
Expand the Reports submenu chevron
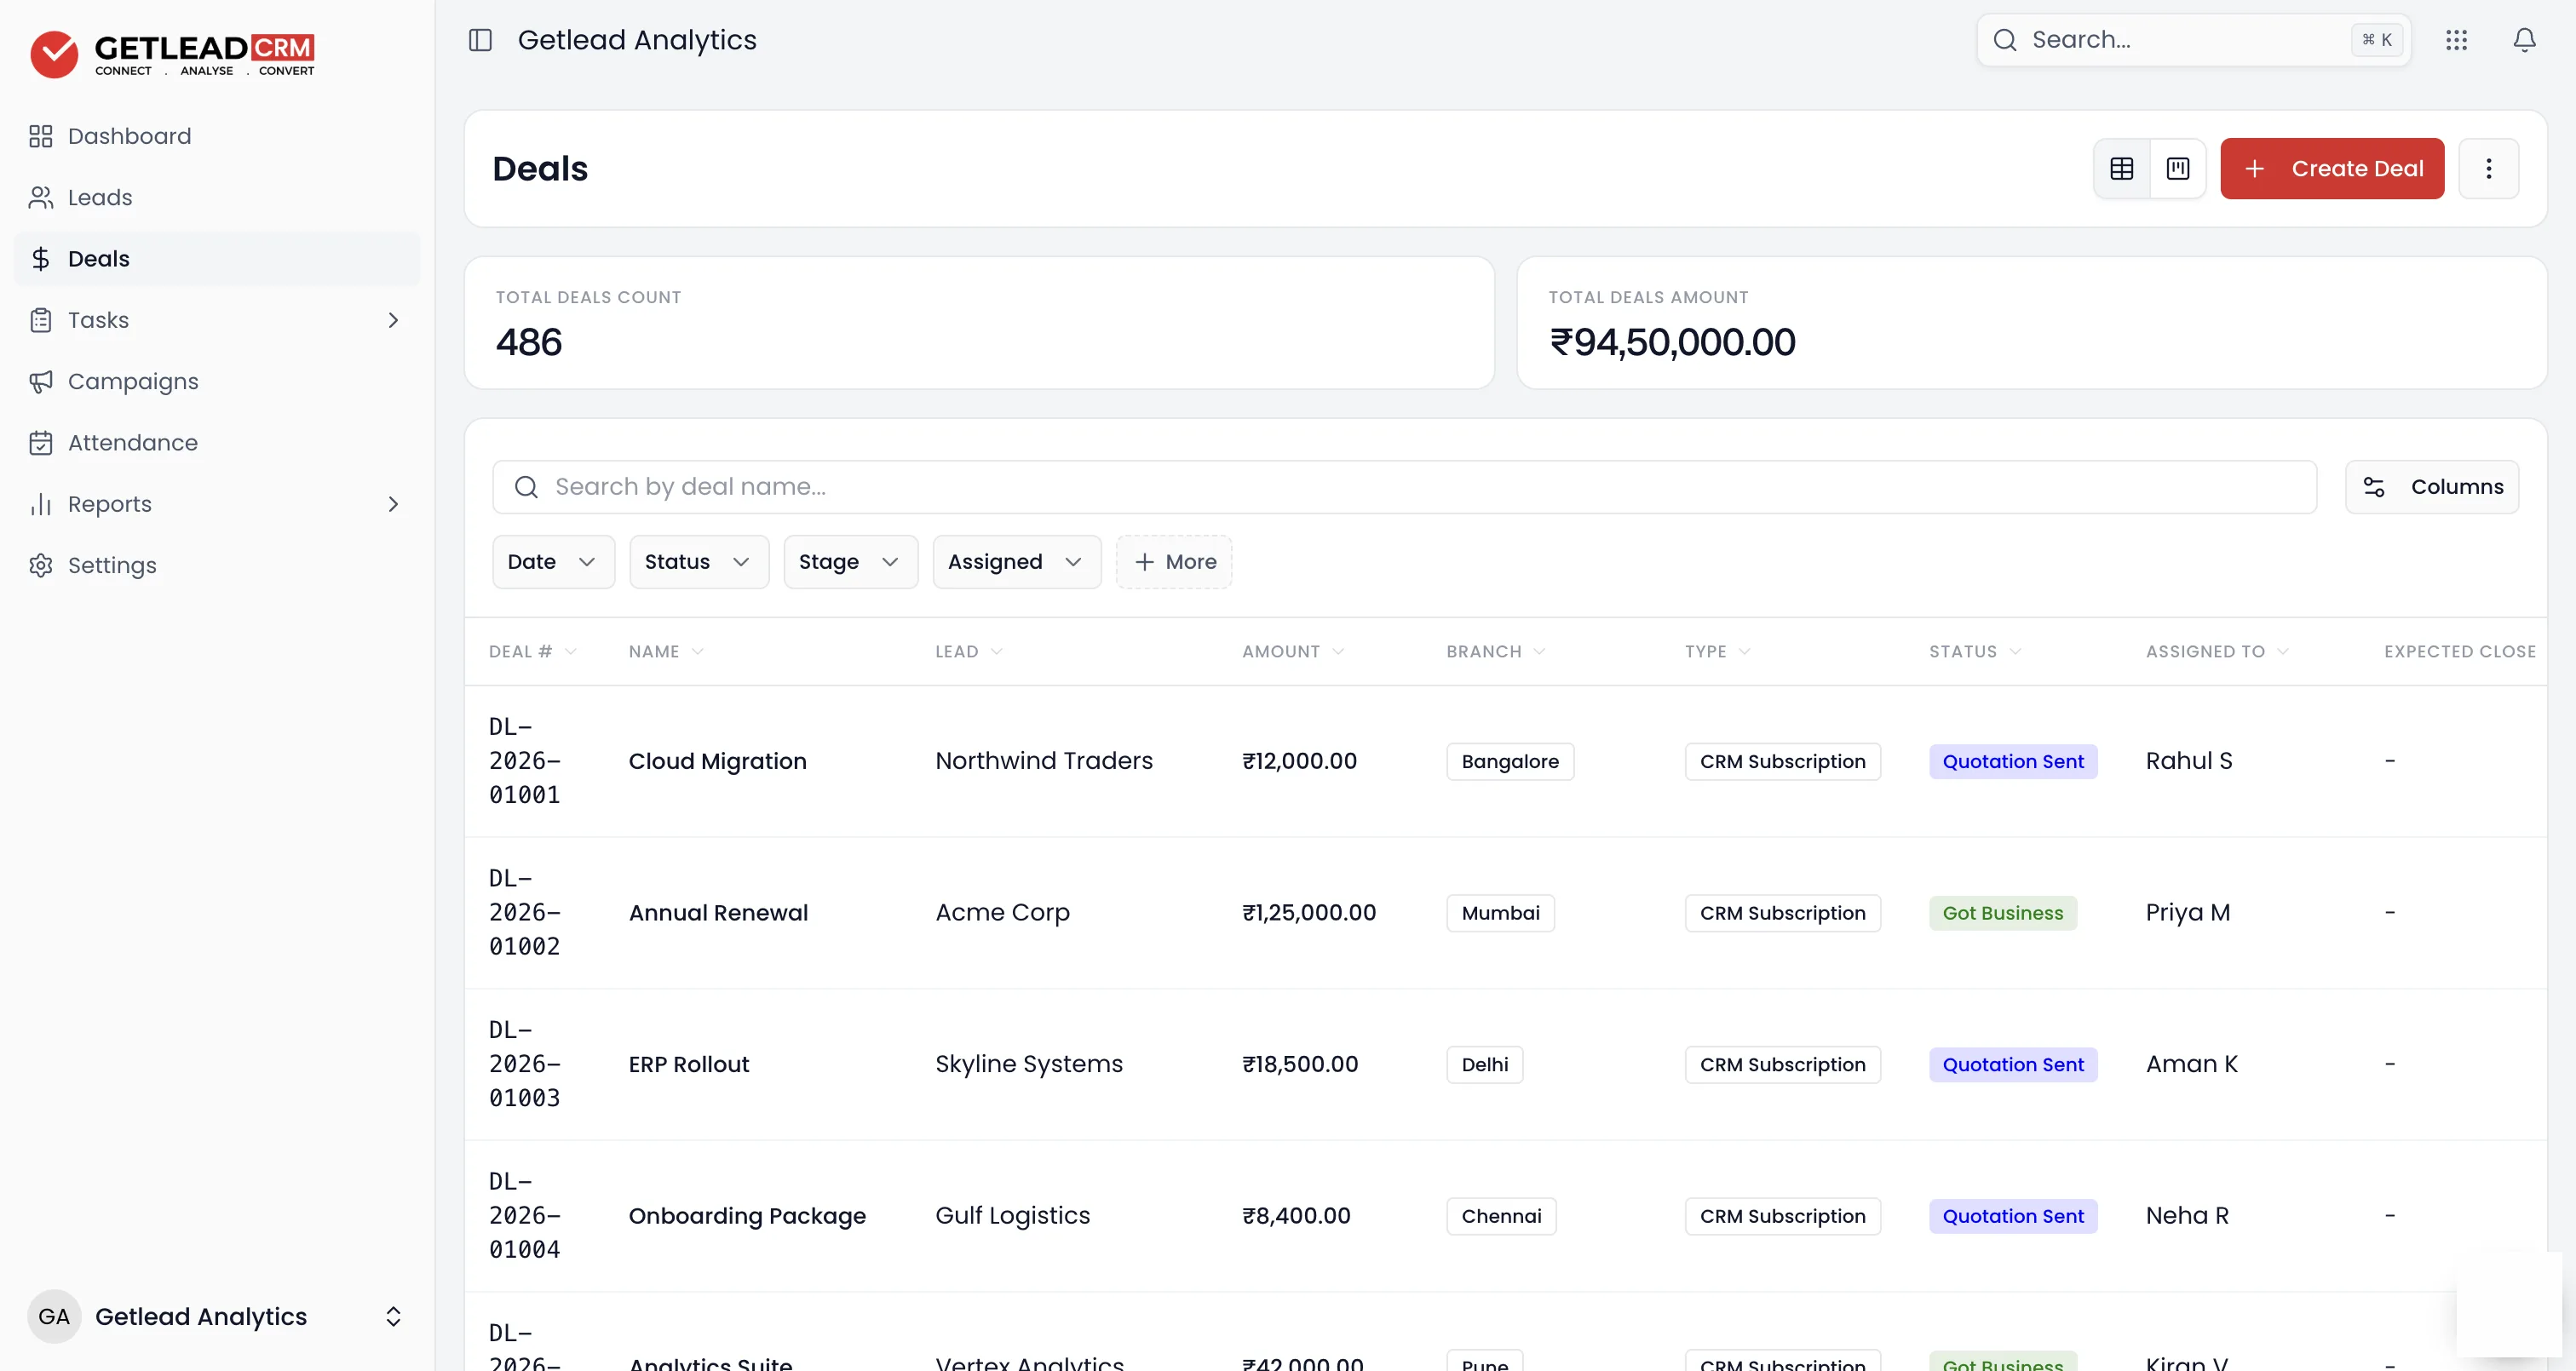[393, 504]
